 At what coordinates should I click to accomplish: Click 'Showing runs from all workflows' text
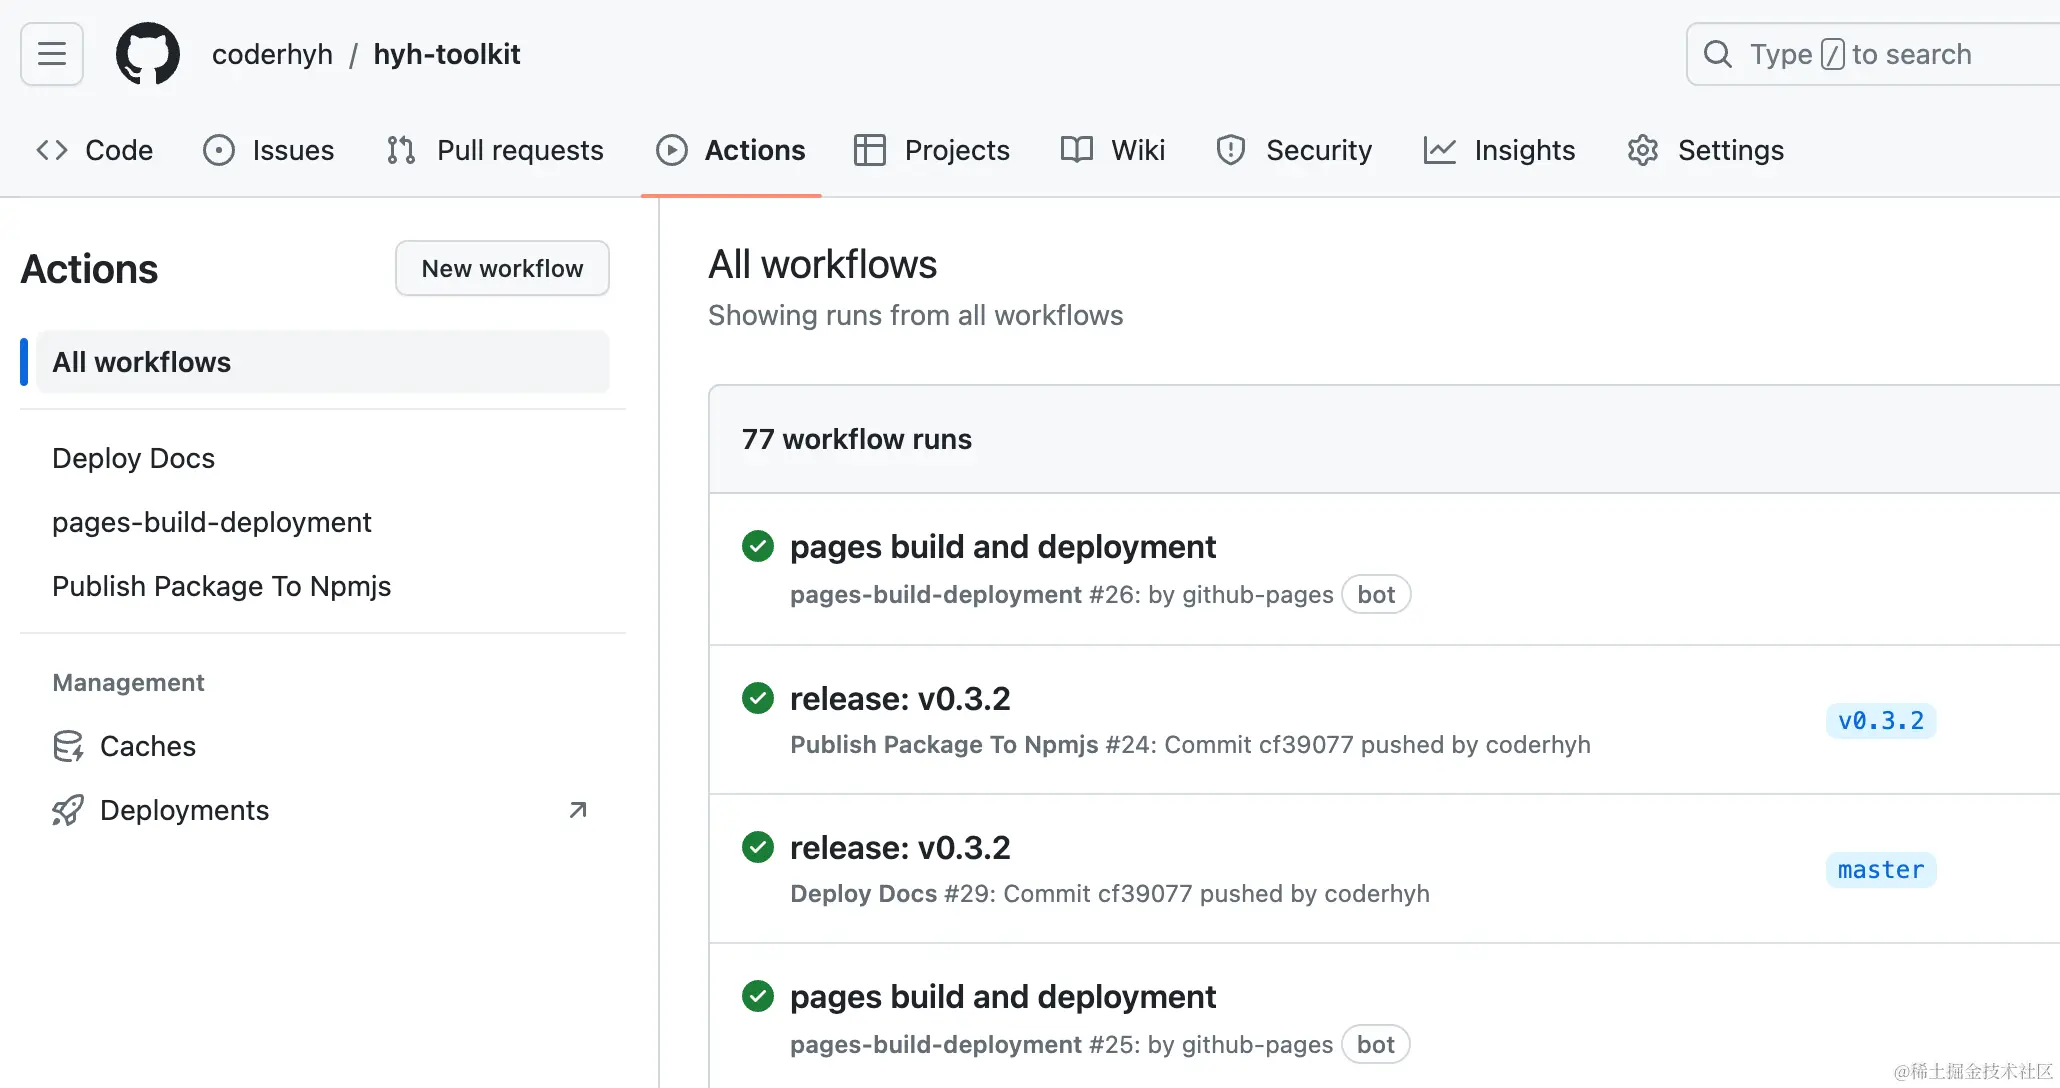pos(916,315)
